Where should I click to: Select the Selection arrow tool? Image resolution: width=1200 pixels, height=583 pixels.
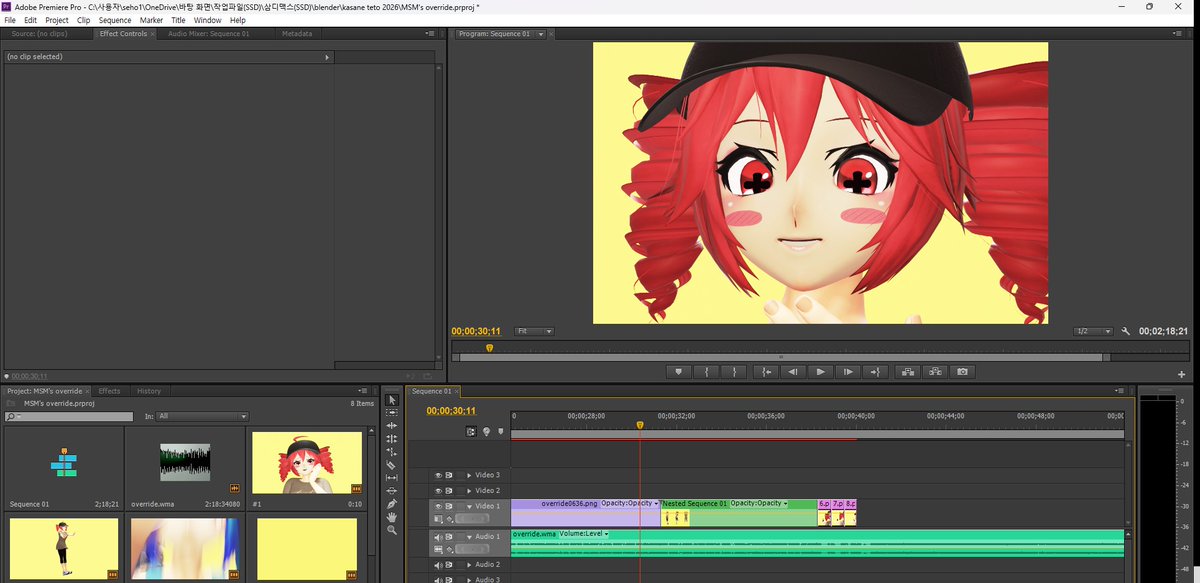pyautogui.click(x=391, y=400)
